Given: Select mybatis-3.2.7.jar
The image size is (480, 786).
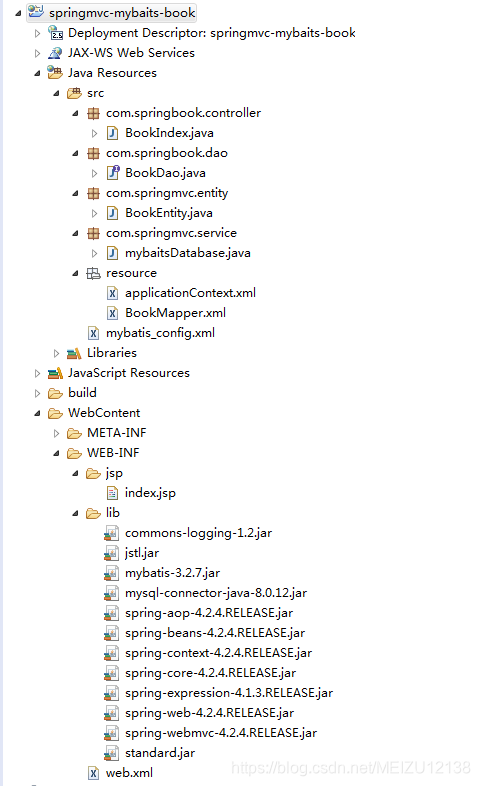Looking at the screenshot, I should point(172,573).
